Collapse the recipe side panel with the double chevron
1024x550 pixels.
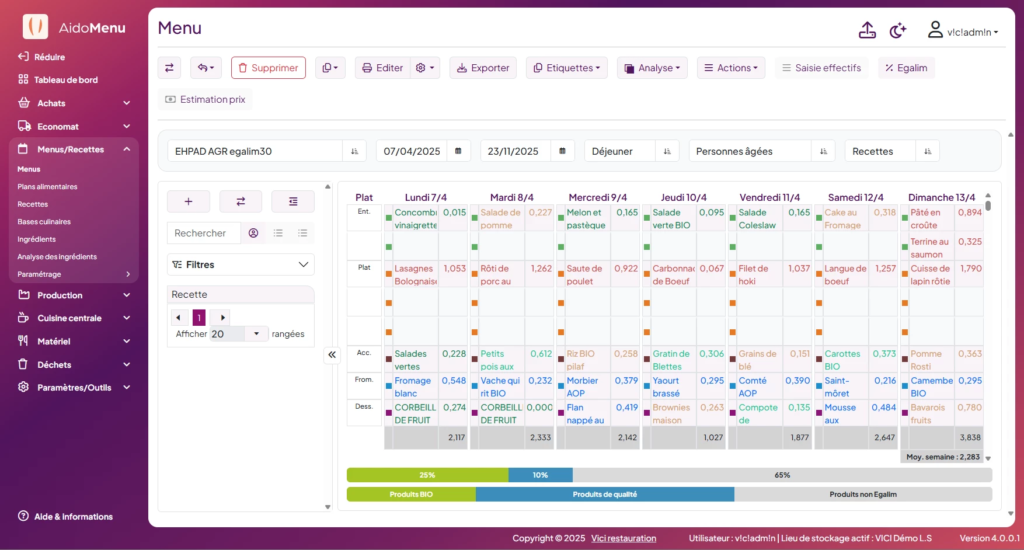[x=332, y=355]
